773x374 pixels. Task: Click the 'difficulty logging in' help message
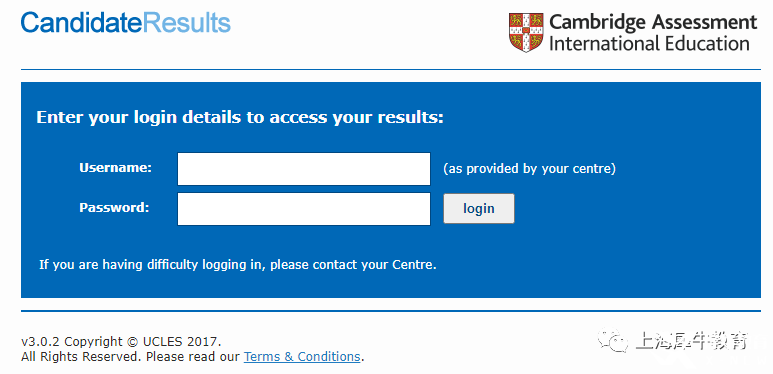238,265
